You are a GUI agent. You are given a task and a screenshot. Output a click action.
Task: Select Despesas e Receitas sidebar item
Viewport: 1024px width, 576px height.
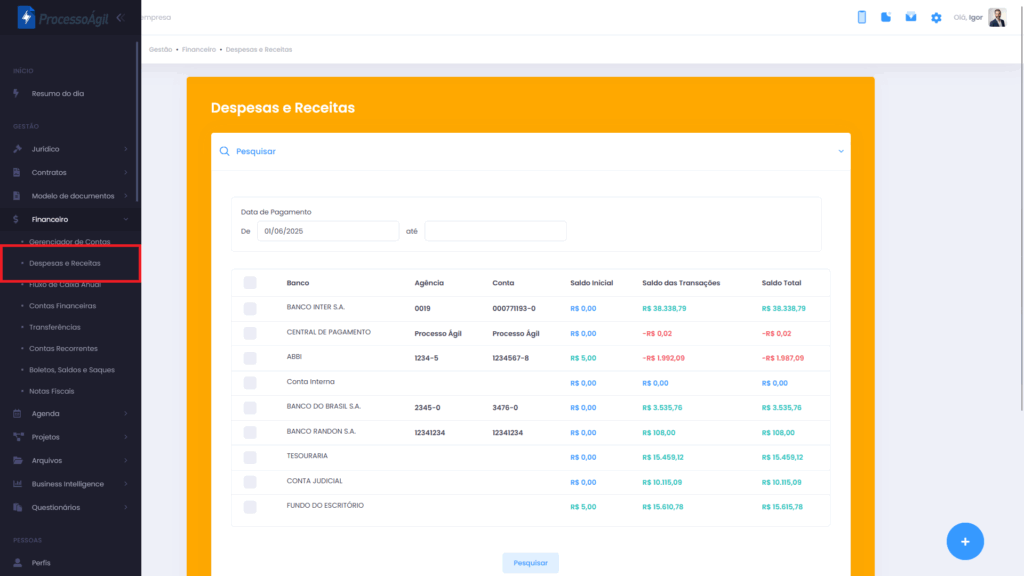coord(65,263)
